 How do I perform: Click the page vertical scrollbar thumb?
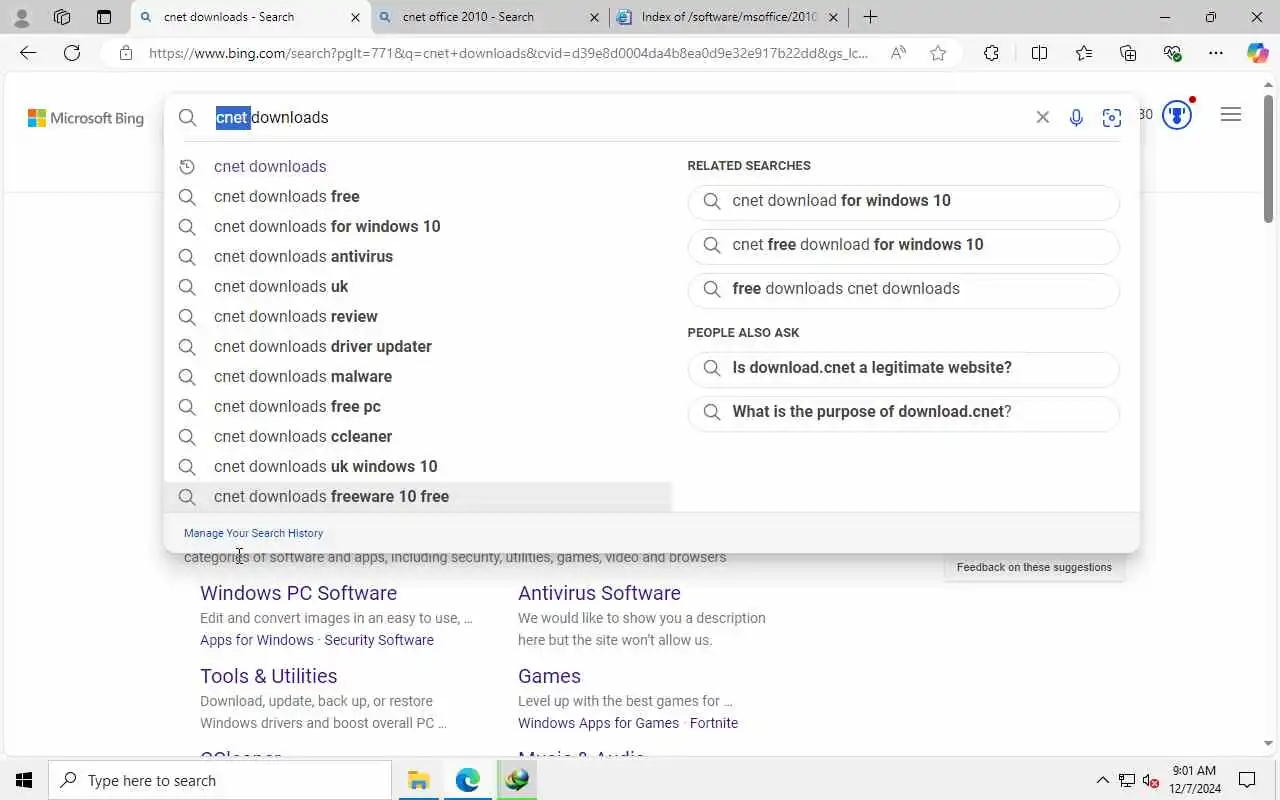pos(1268,158)
